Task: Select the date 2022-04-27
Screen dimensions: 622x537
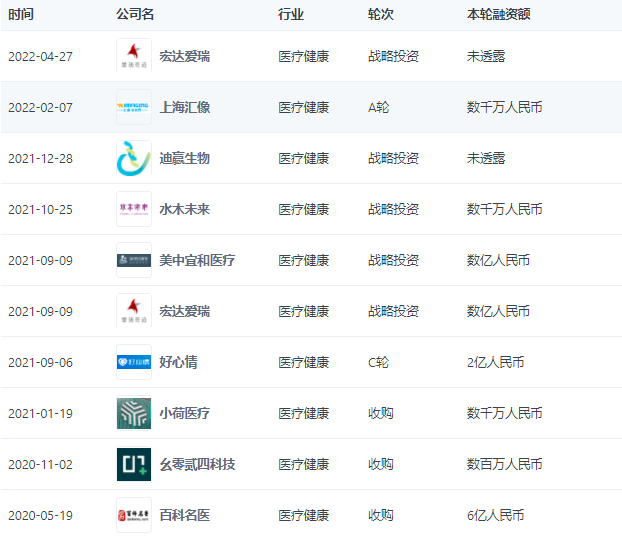Action: [40, 56]
